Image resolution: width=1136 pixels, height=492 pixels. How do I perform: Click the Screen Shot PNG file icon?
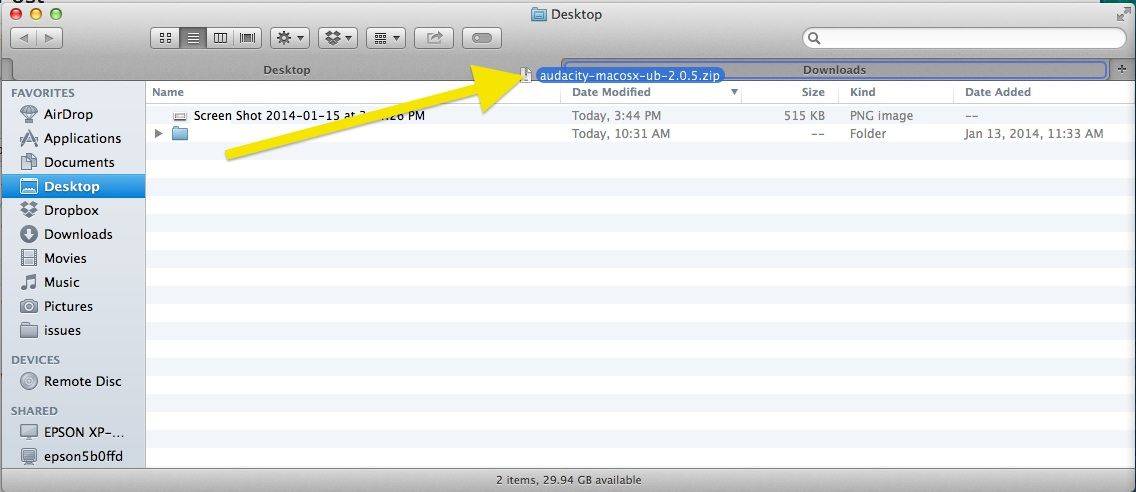click(x=180, y=116)
